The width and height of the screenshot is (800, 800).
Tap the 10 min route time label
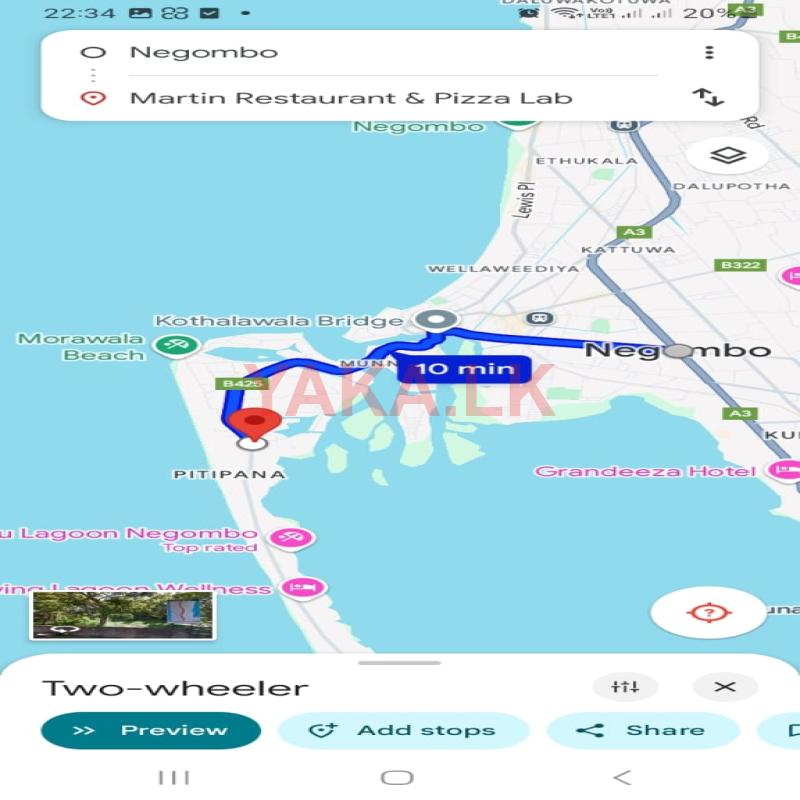[464, 368]
